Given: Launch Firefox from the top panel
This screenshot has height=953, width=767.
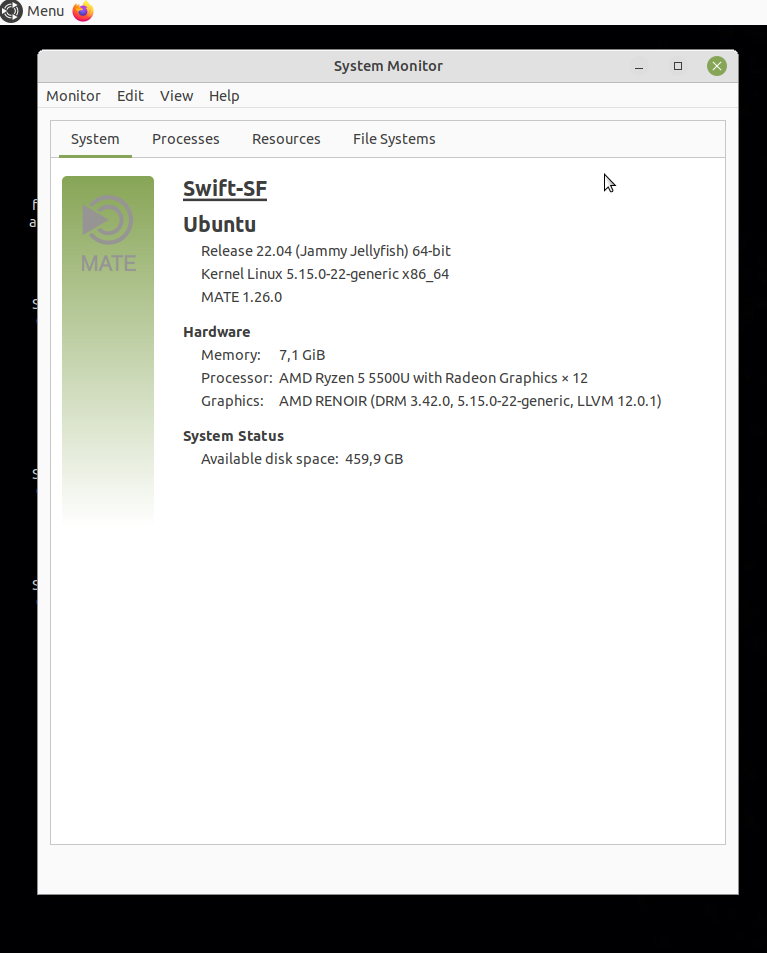Looking at the screenshot, I should point(83,11).
